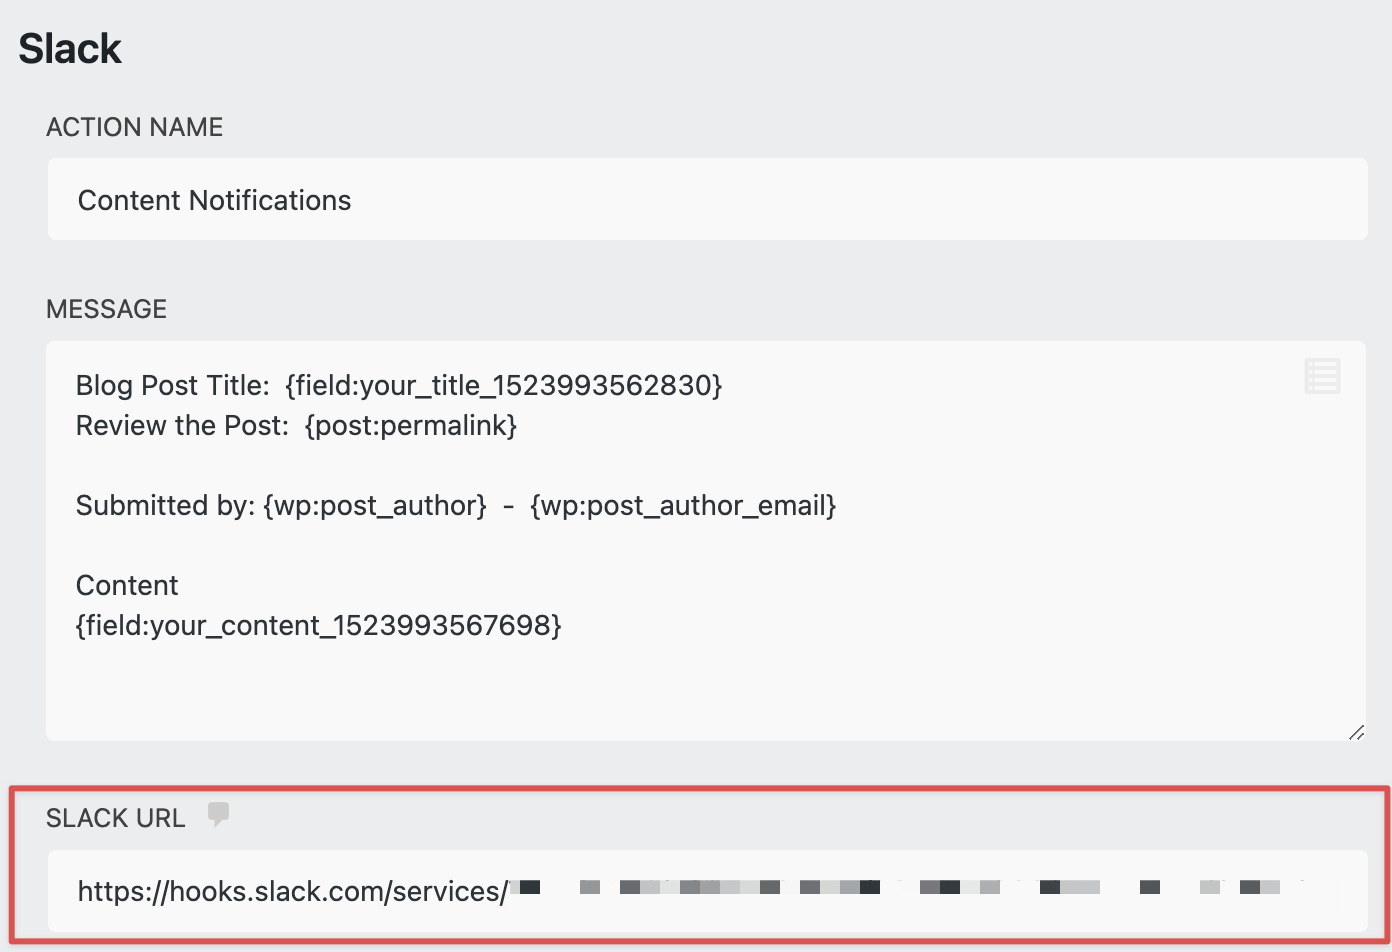
Task: Click the 'Content Notifications' text
Action: click(214, 200)
